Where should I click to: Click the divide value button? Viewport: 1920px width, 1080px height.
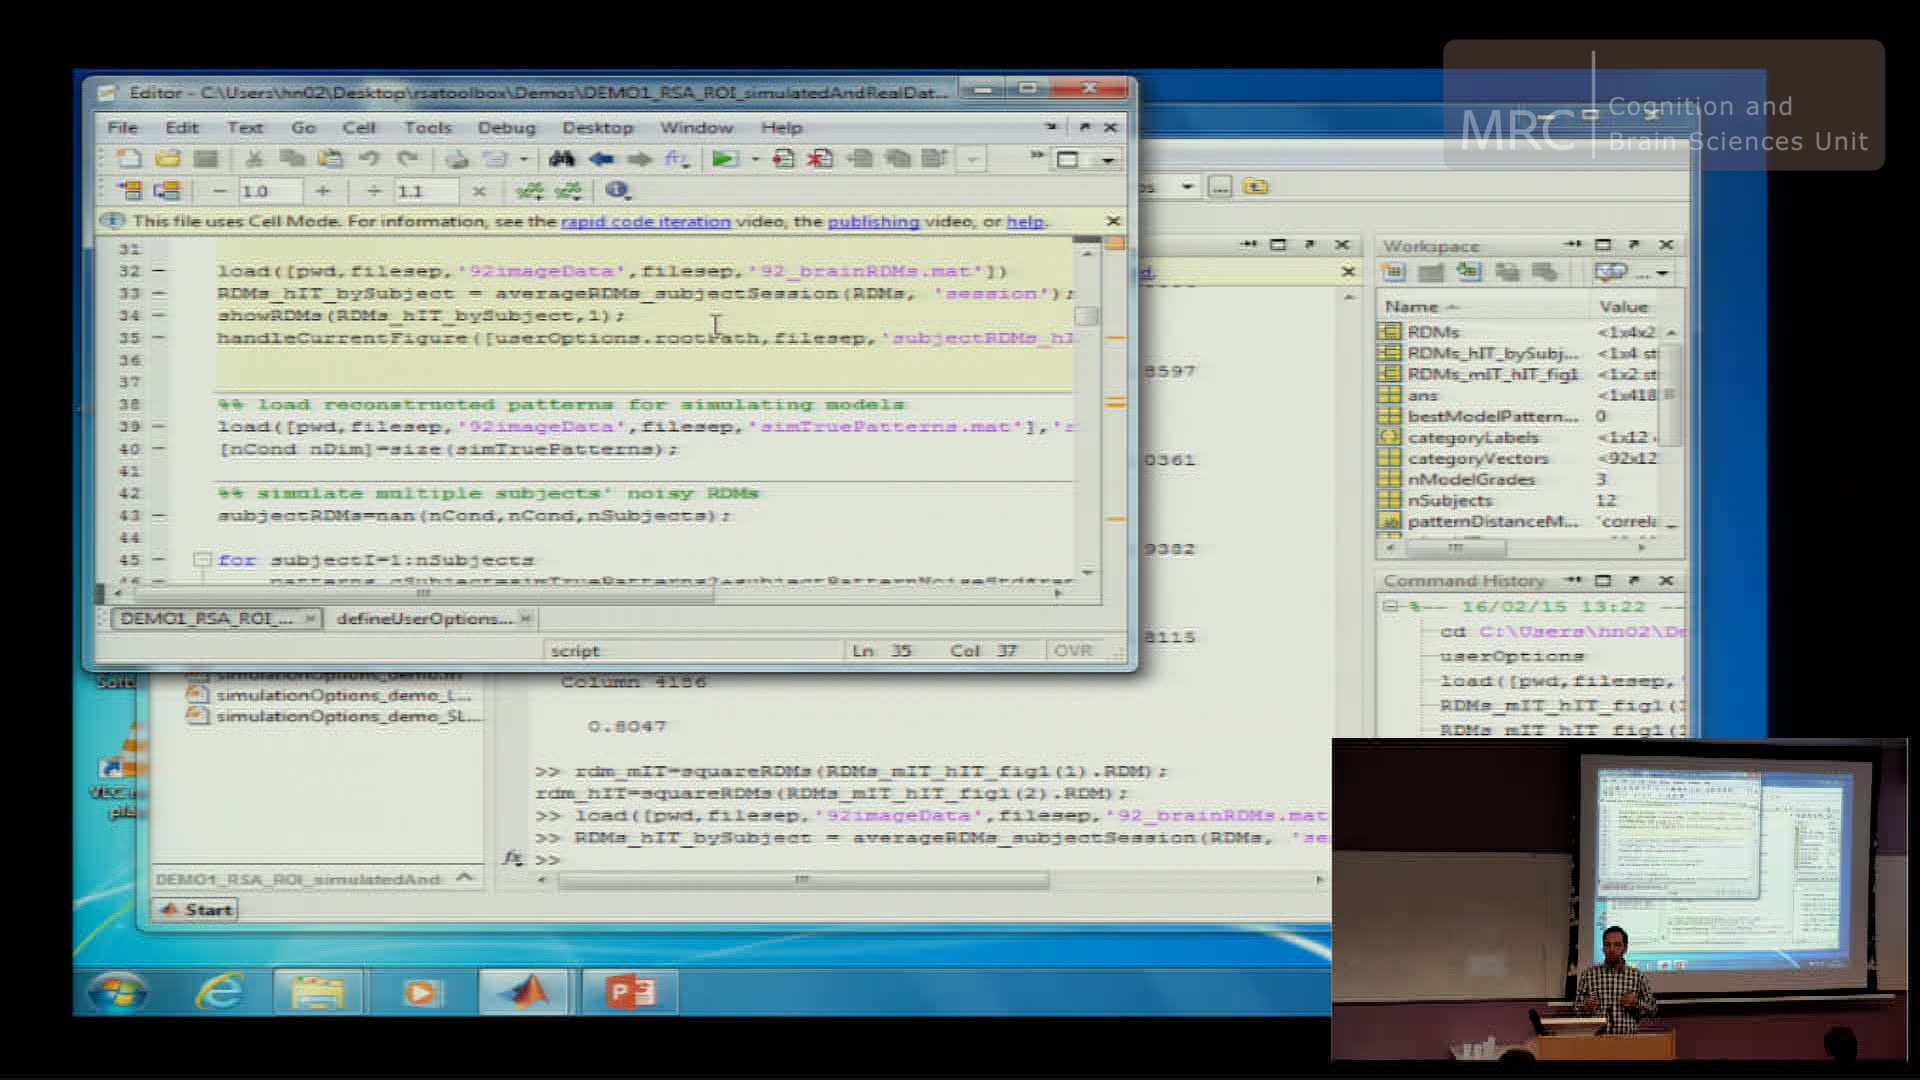point(374,191)
